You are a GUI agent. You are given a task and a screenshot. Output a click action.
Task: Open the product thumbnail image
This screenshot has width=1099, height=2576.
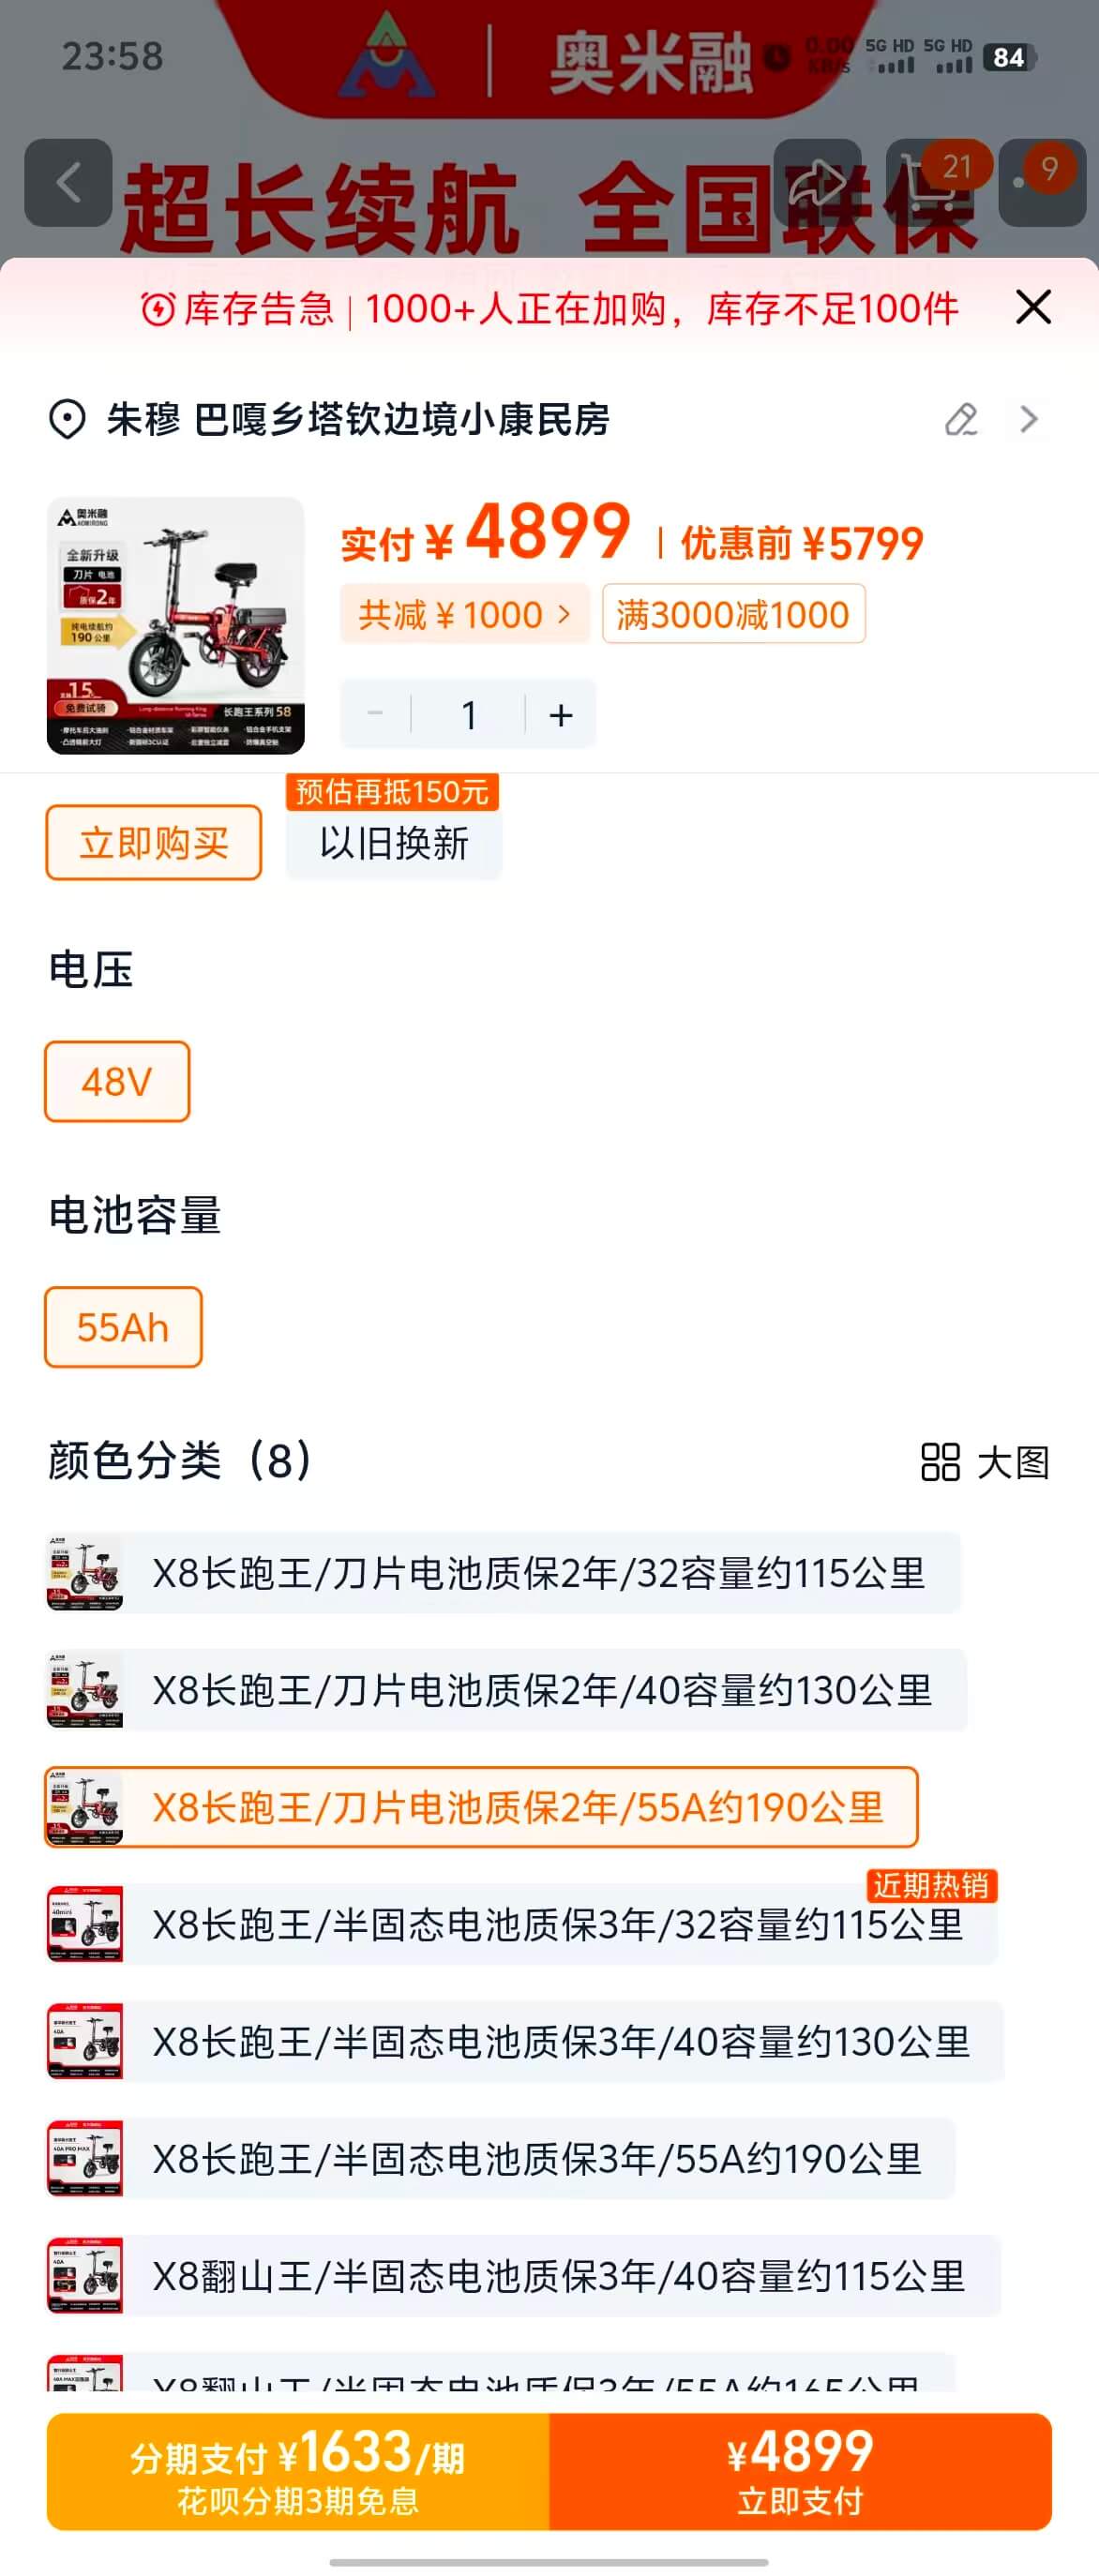[176, 626]
